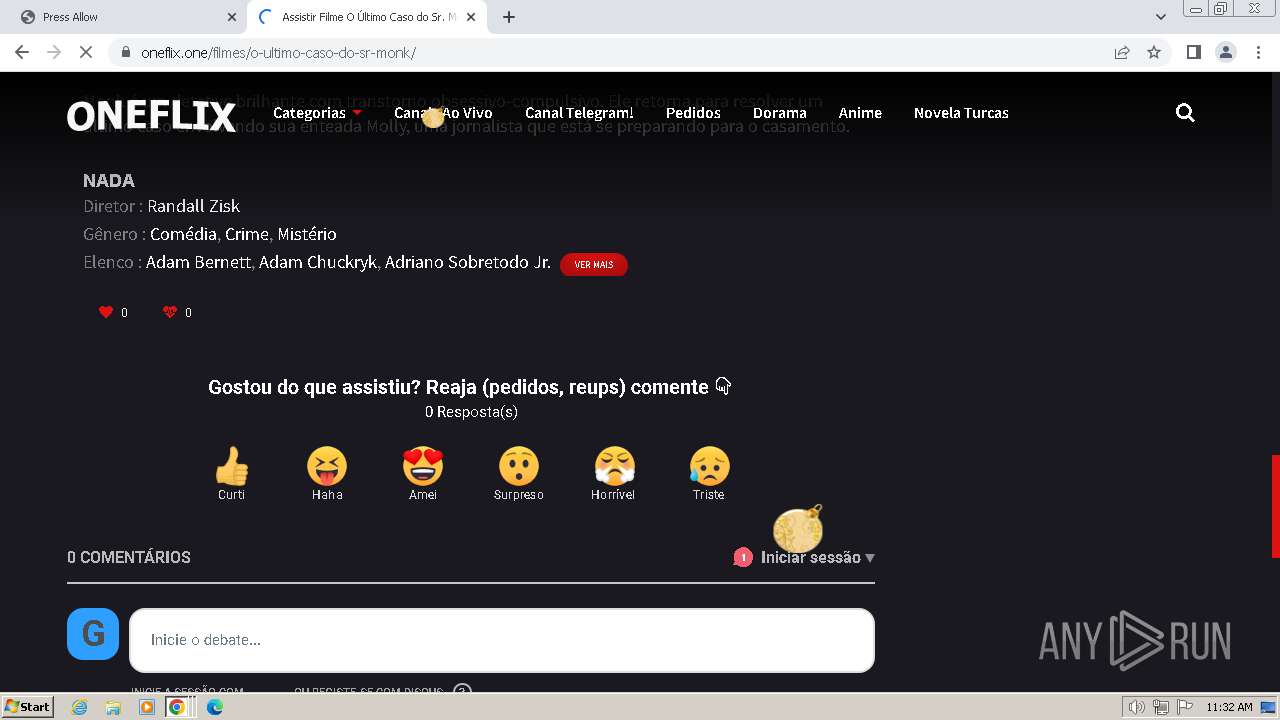Open Microsoft Edge from the taskbar
1280x720 pixels.
[x=215, y=707]
